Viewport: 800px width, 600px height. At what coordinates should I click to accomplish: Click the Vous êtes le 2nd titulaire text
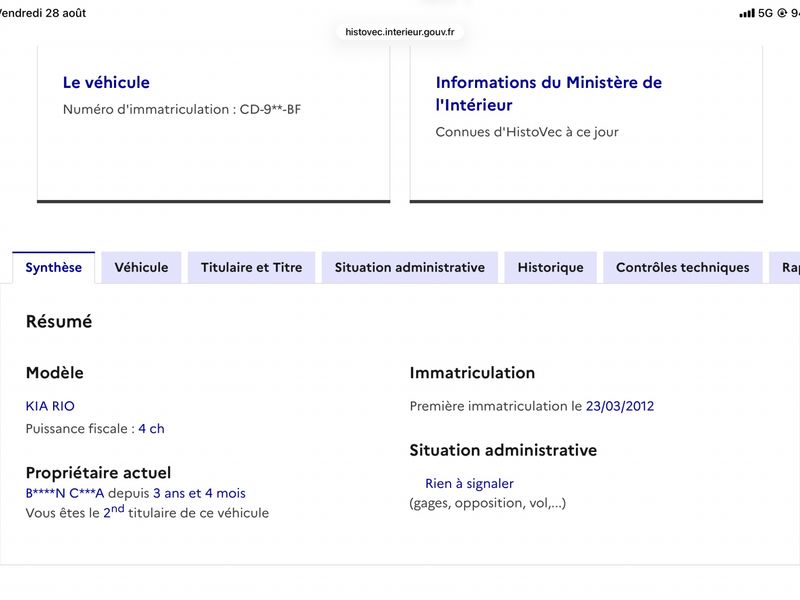(147, 512)
